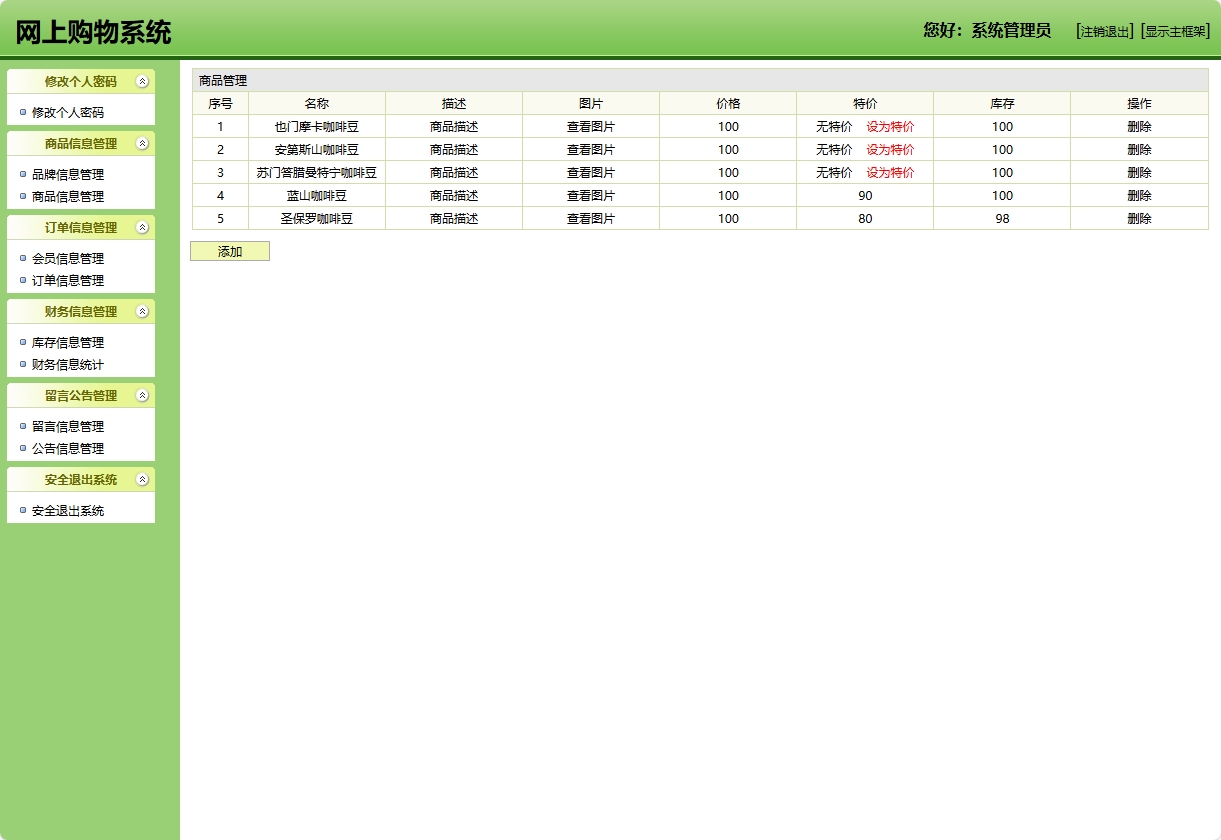The image size is (1221, 840).
Task: Click the special price 80 cell
Action: [865, 218]
